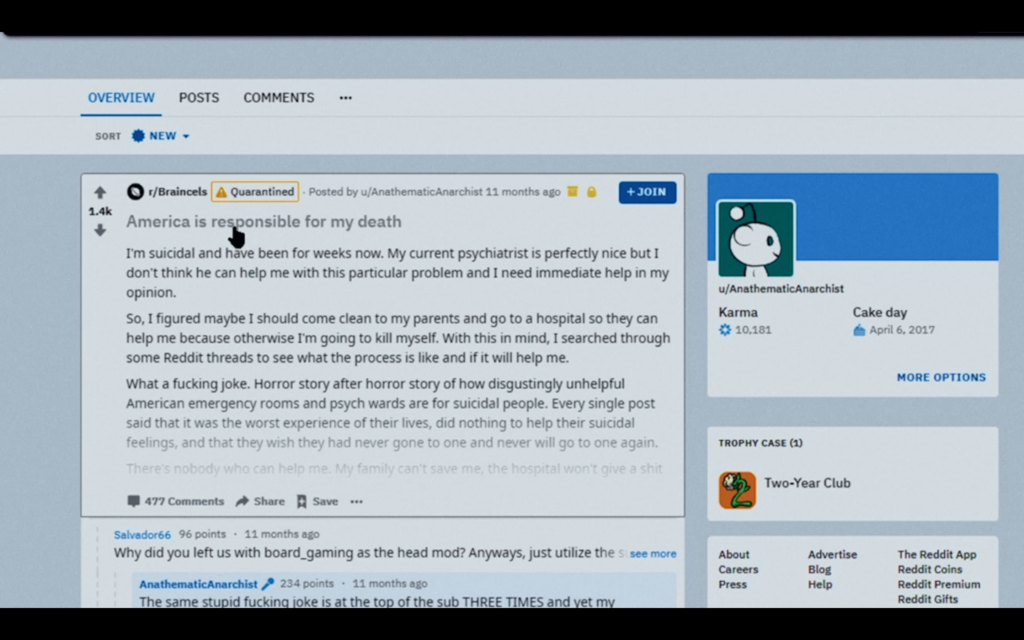The height and width of the screenshot is (640, 1024).
Task: Expand Salvador66 comment with see more
Action: (x=653, y=554)
